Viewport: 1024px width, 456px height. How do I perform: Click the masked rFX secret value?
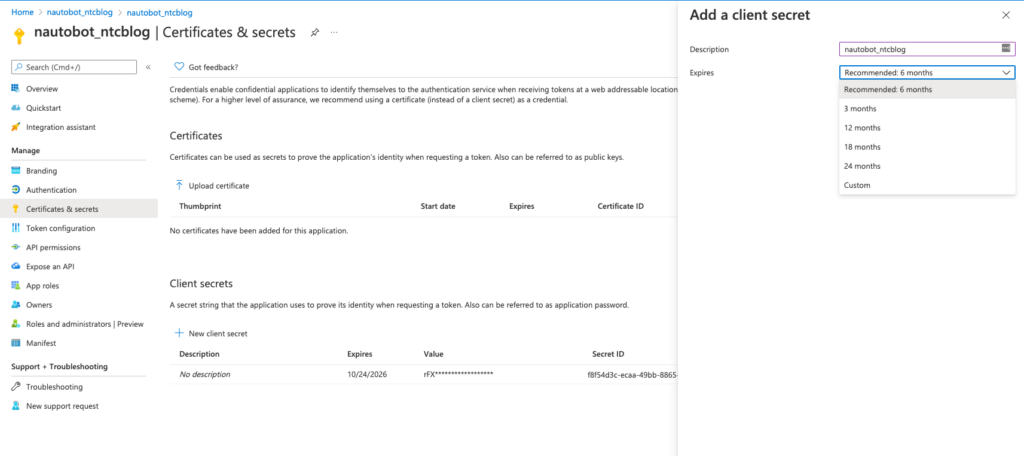[x=458, y=374]
